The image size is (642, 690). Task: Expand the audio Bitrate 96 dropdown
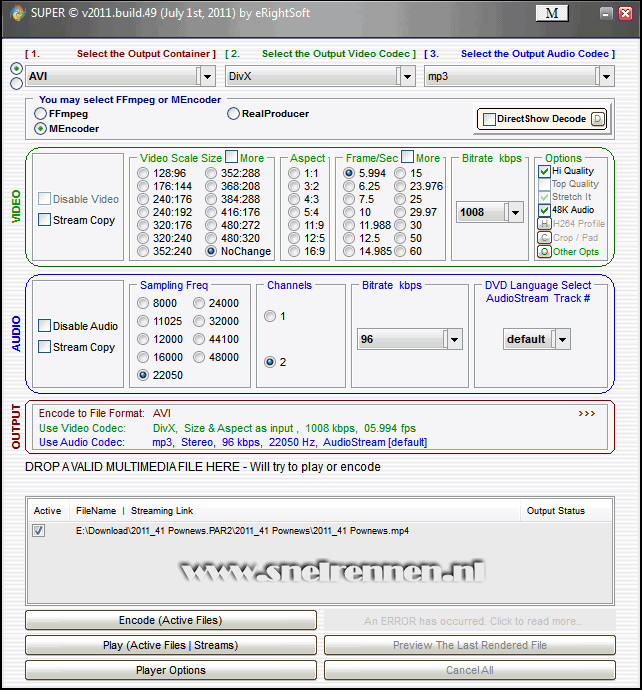coord(455,339)
